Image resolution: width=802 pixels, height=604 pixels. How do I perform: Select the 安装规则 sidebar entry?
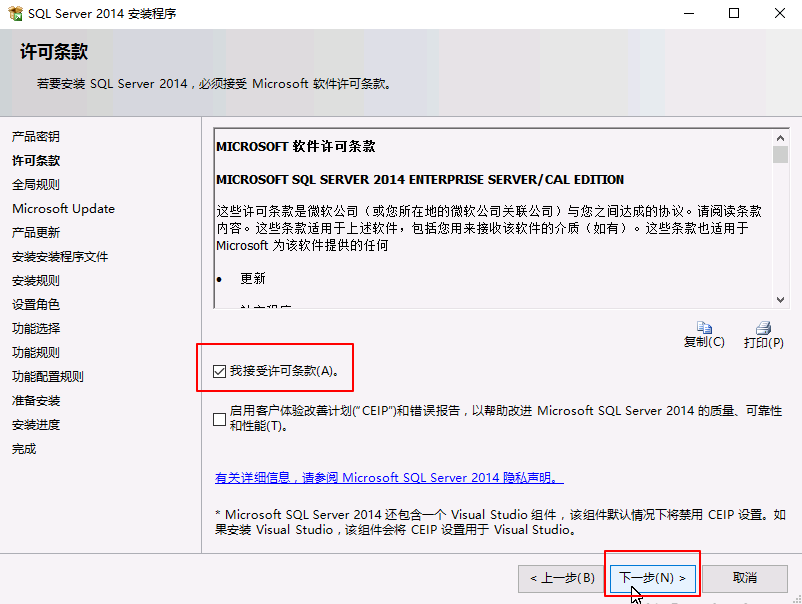pyautogui.click(x=35, y=280)
